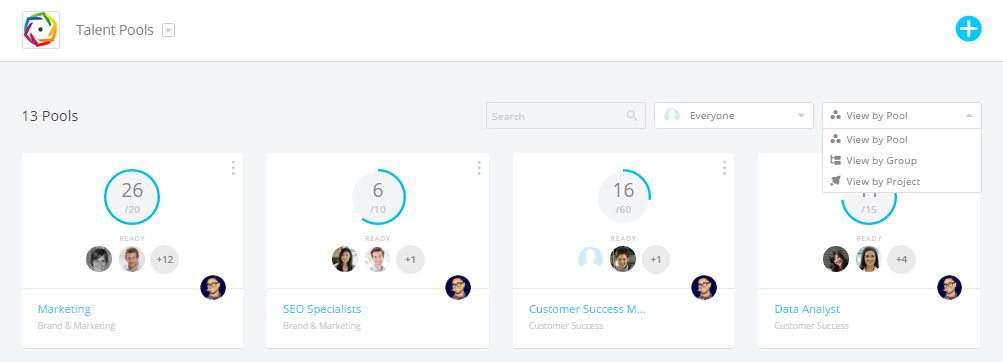Open the Marketing pool link

(64, 309)
